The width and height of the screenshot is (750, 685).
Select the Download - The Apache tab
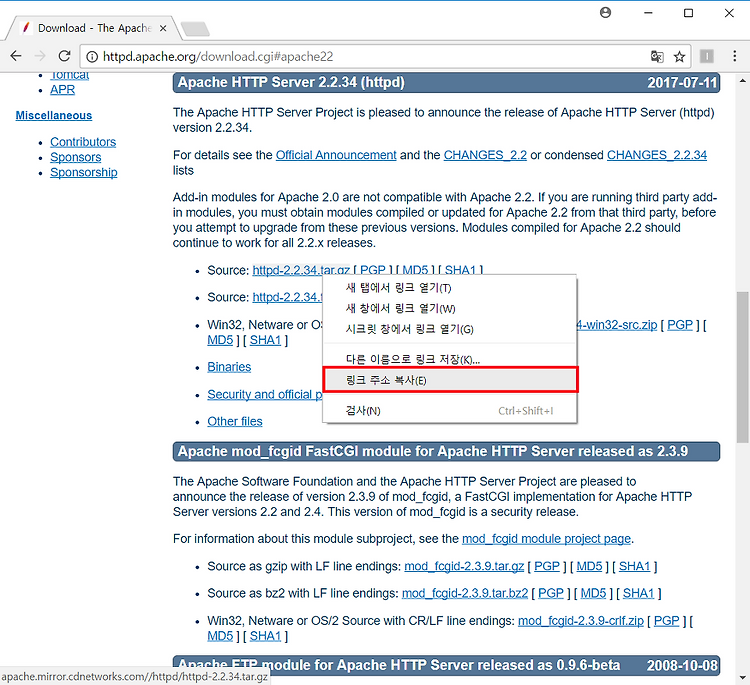(x=94, y=28)
